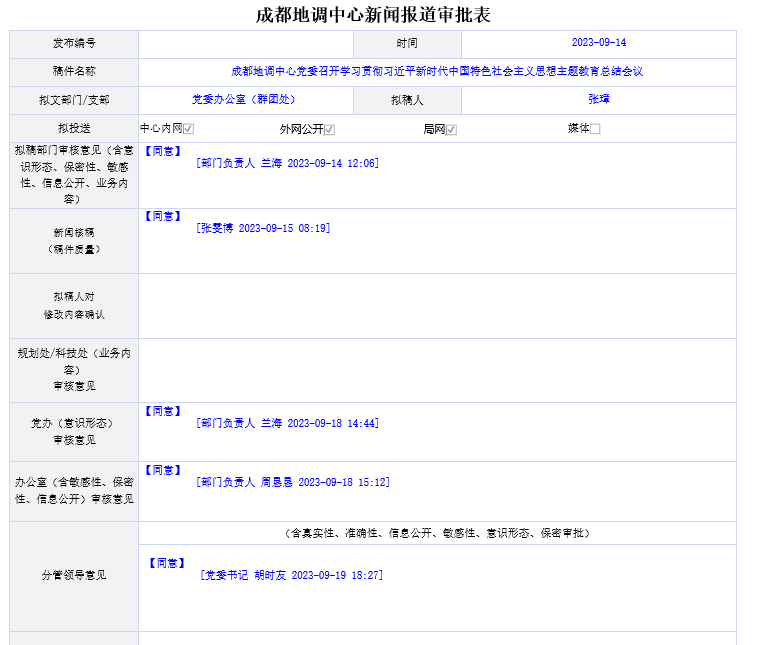779x645 pixels.
Task: Click 【同意】 in 新闻核稿 row
Action: (x=163, y=216)
